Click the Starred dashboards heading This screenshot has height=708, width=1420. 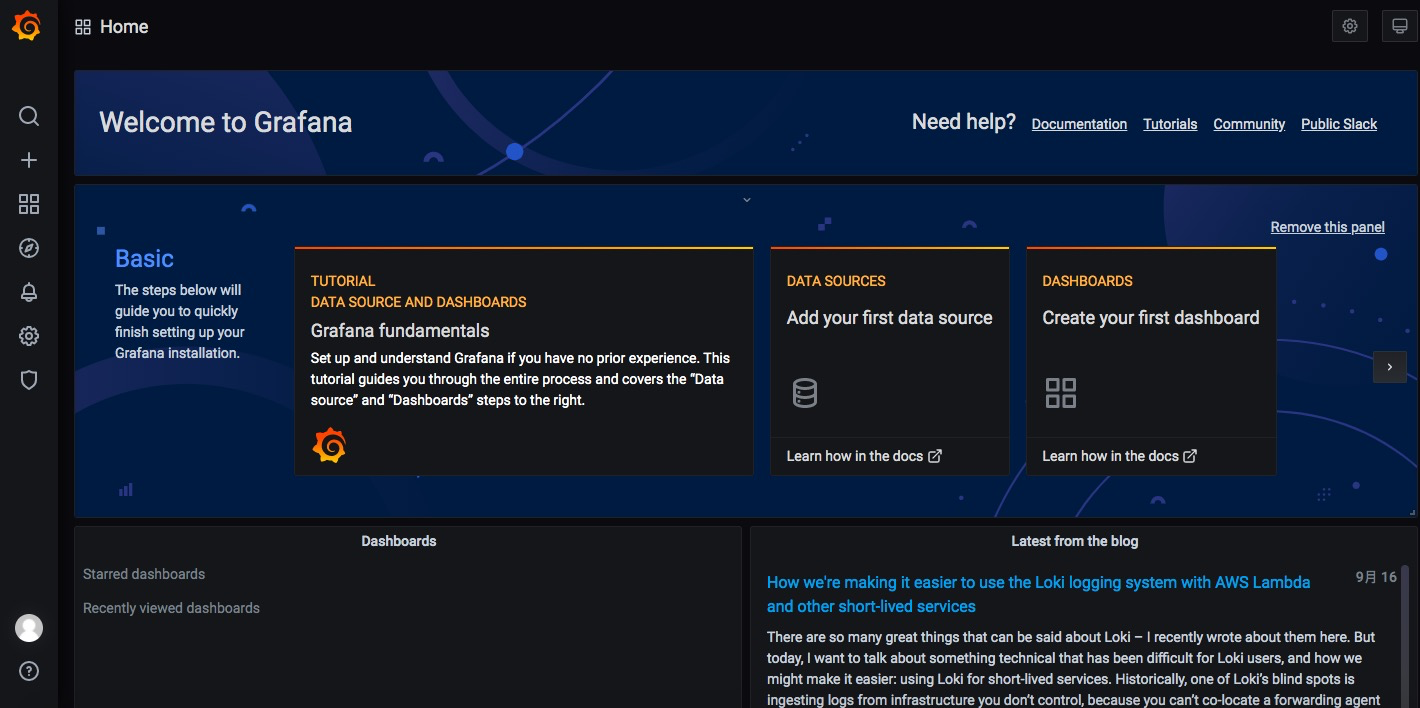[144, 574]
